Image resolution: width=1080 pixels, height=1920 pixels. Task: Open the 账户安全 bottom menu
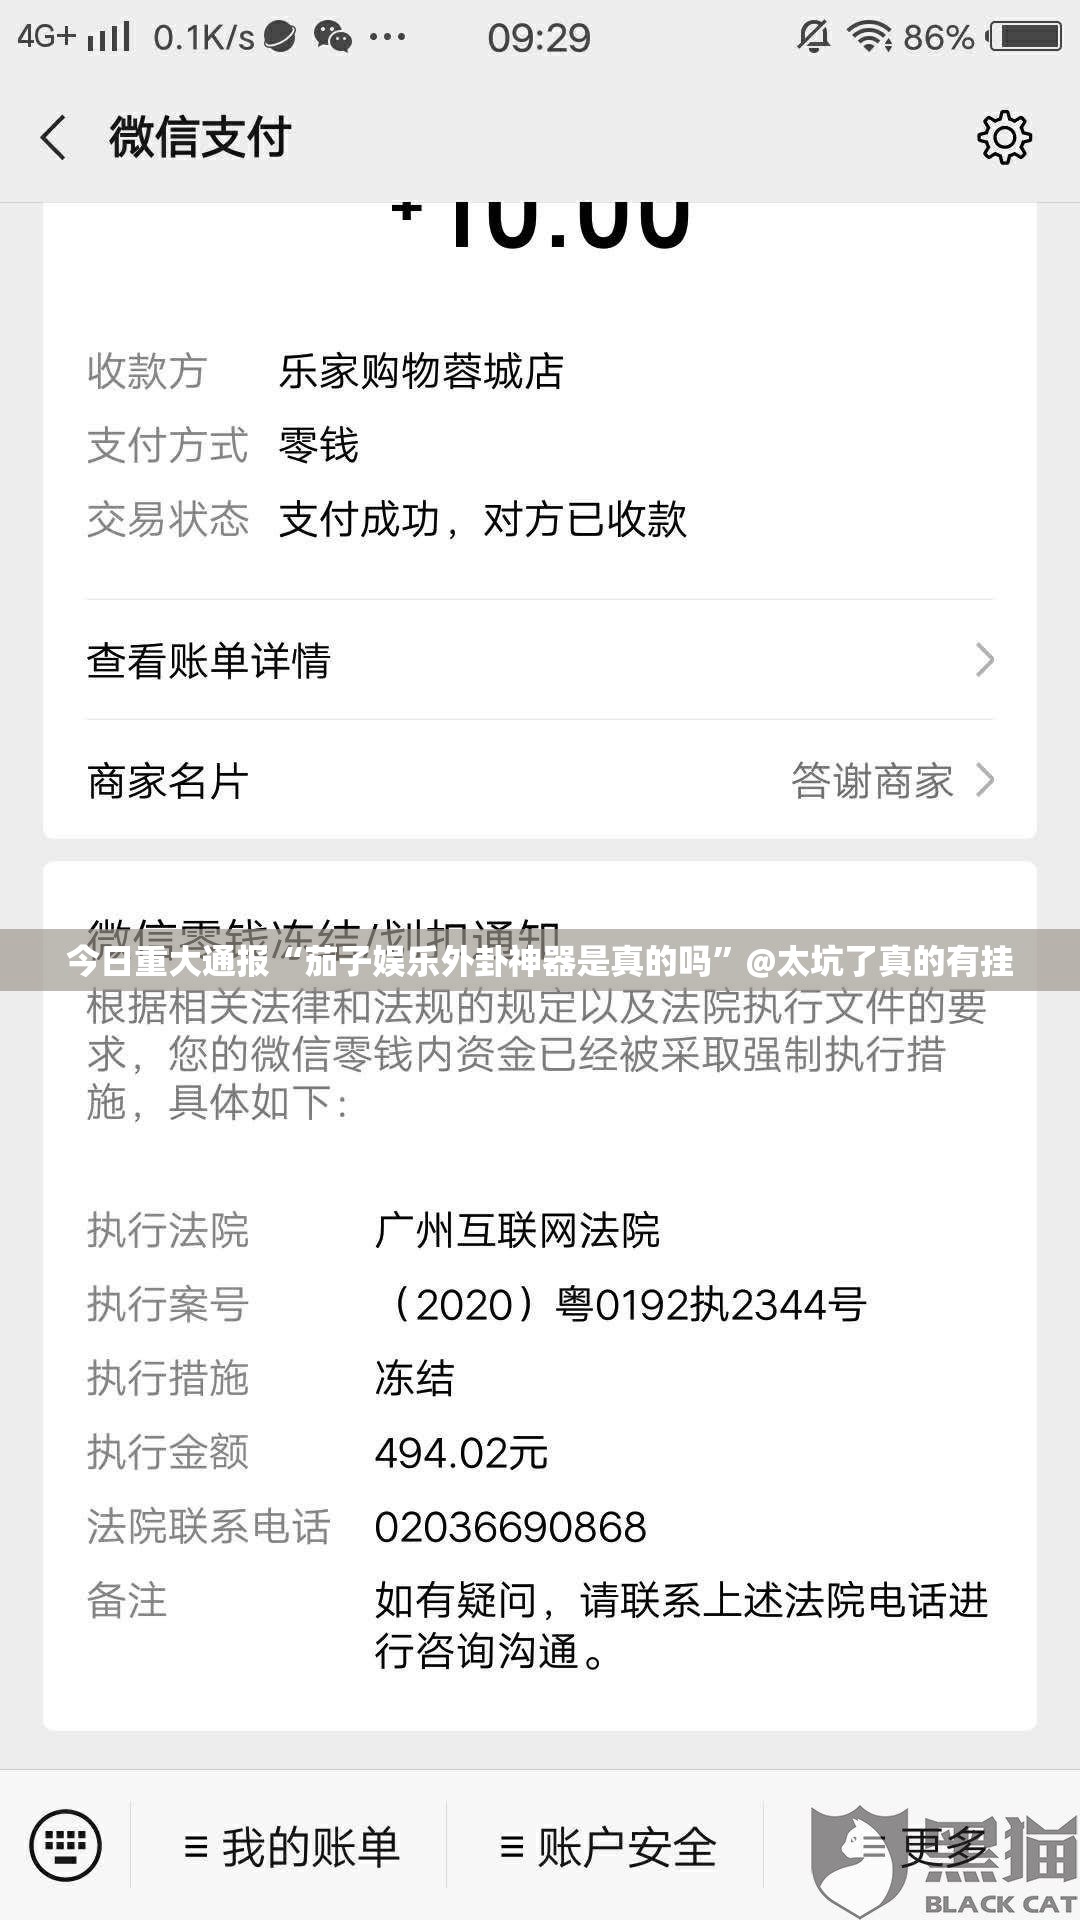pos(608,1846)
